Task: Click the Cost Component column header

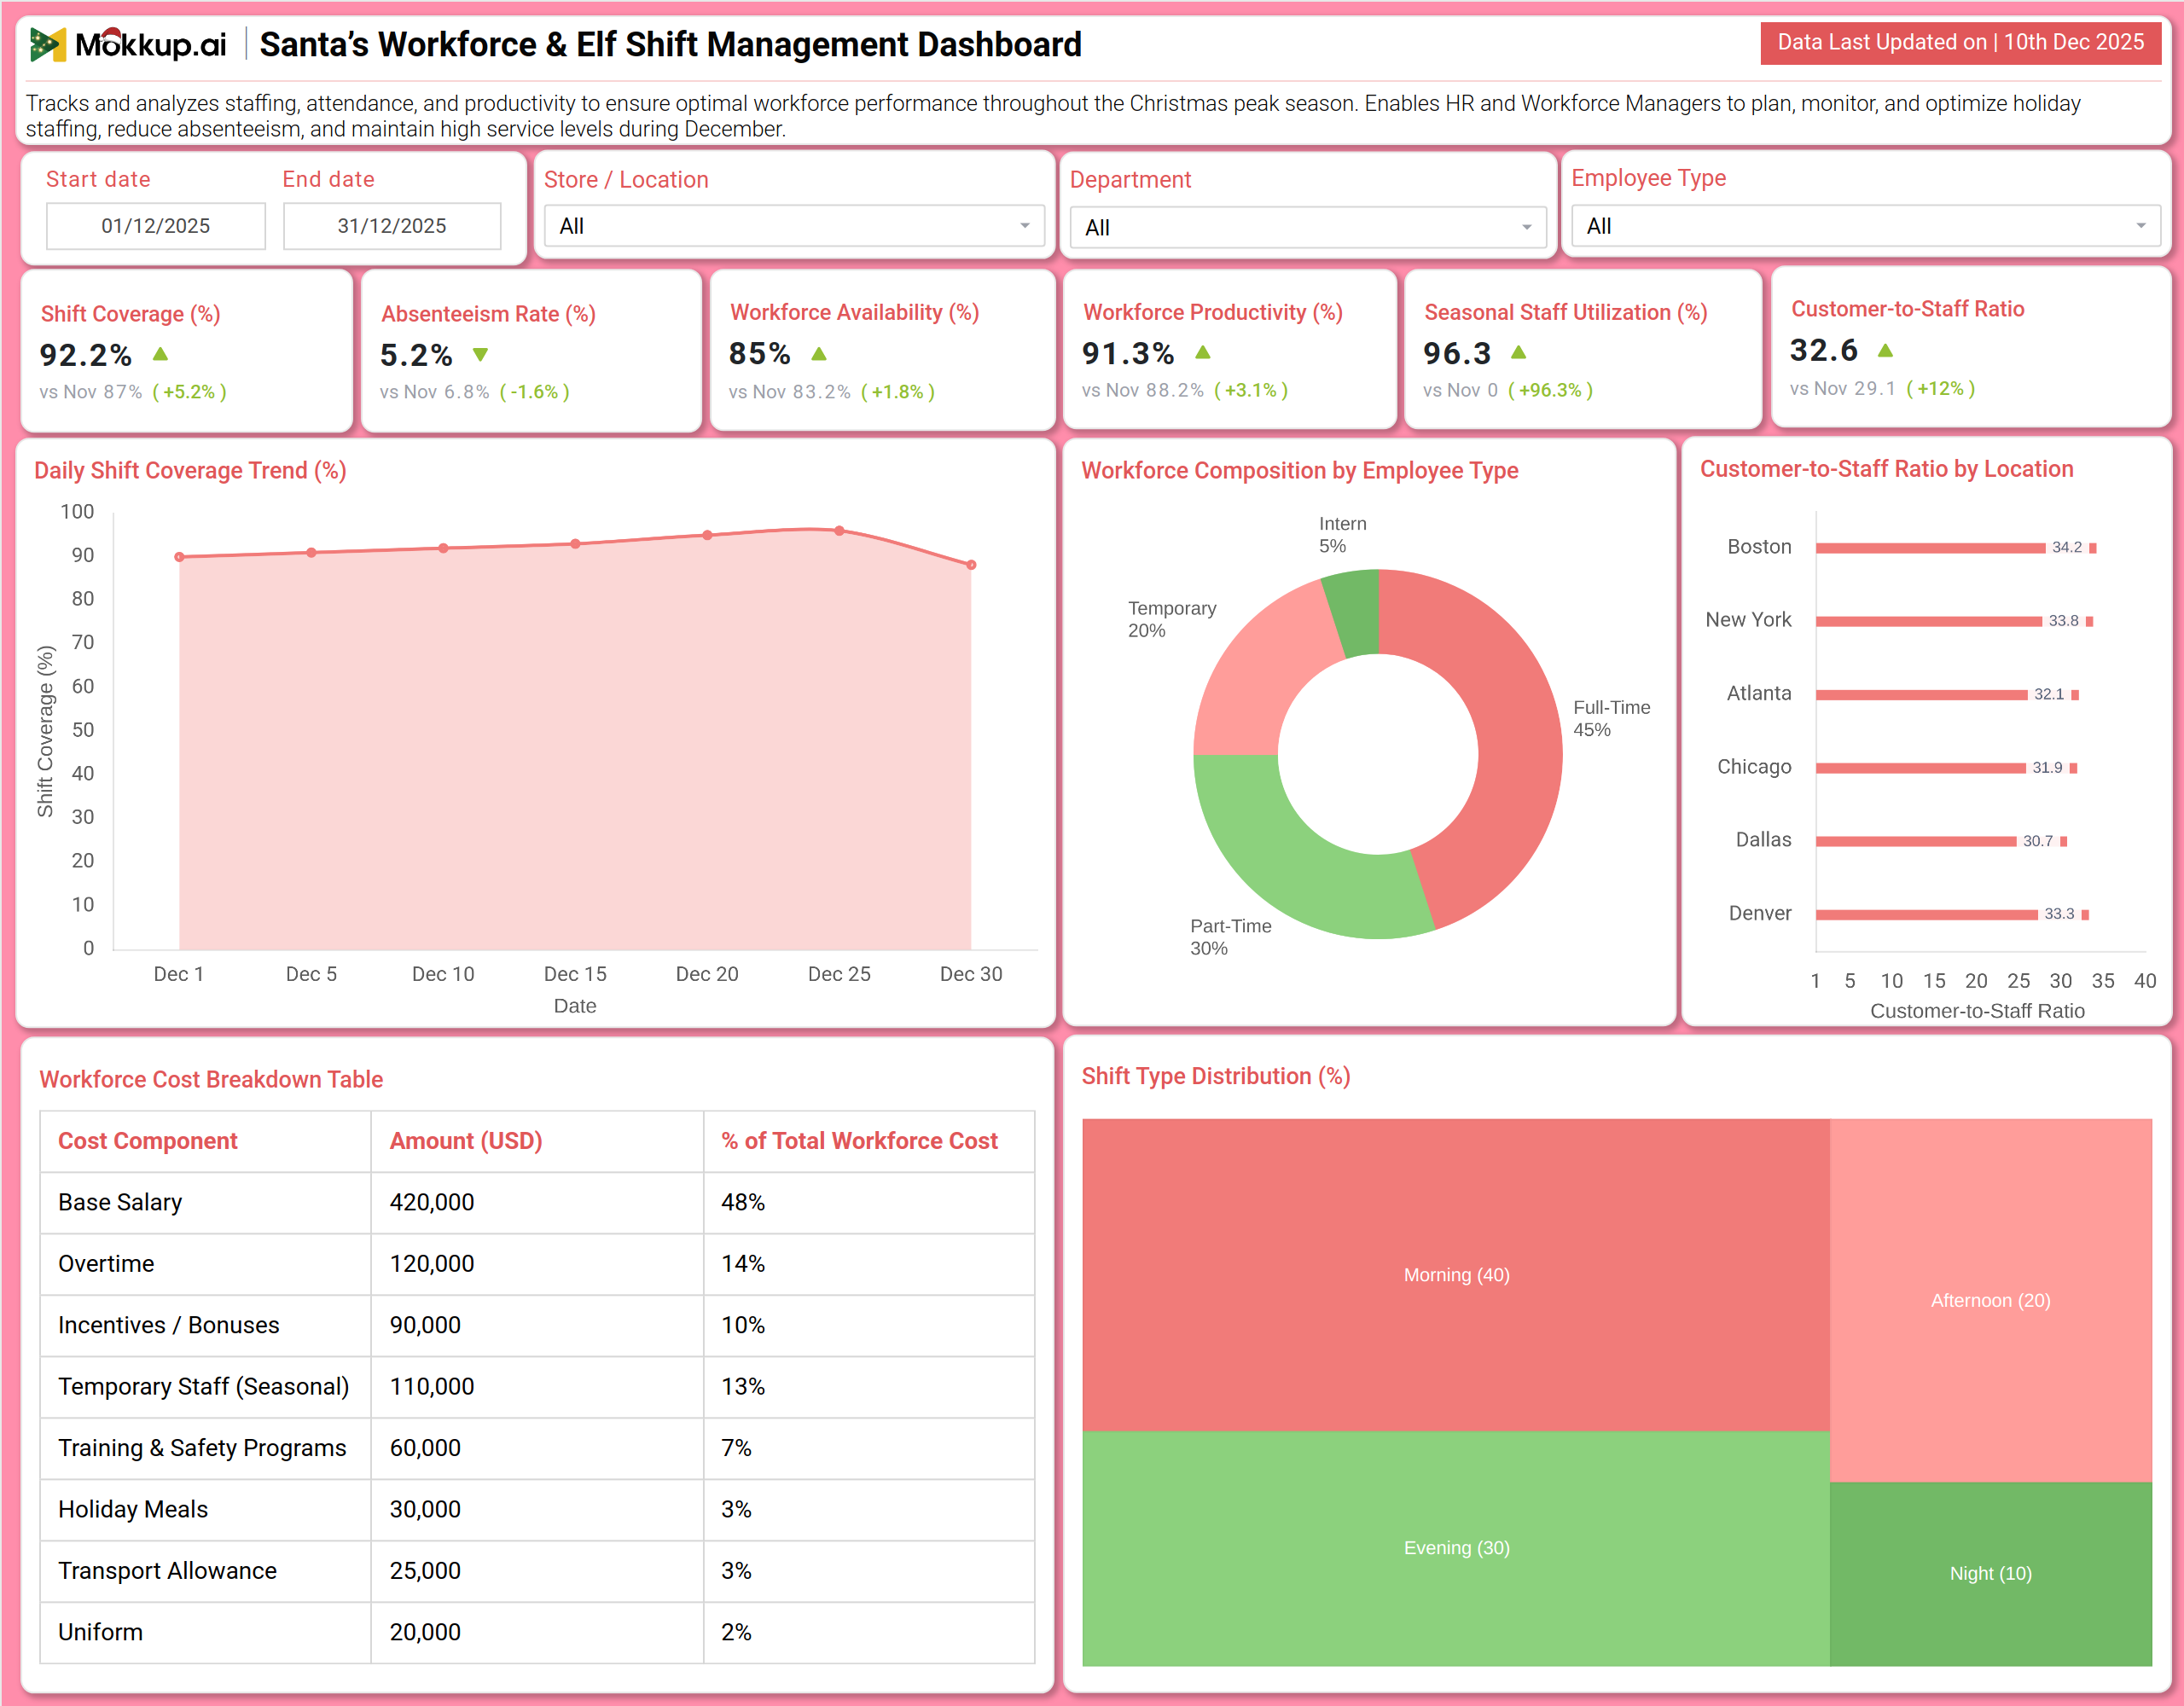Action: click(x=148, y=1141)
